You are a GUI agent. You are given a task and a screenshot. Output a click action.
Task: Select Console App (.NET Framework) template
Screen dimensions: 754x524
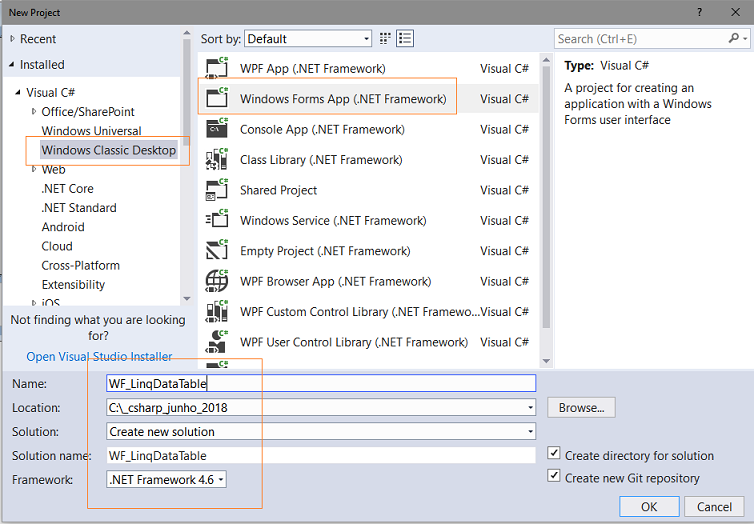click(368, 129)
